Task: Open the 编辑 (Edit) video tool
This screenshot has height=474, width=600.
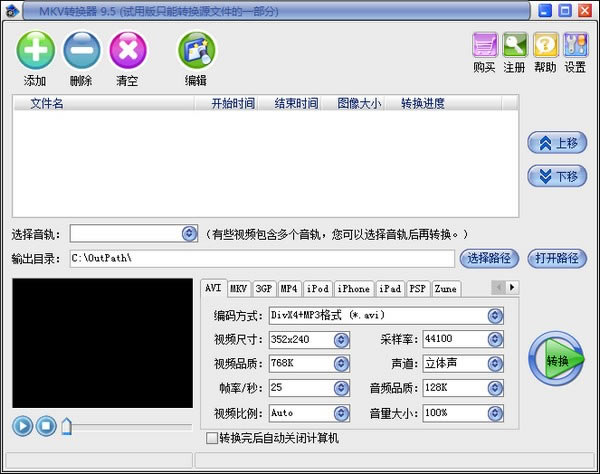Action: (x=196, y=51)
